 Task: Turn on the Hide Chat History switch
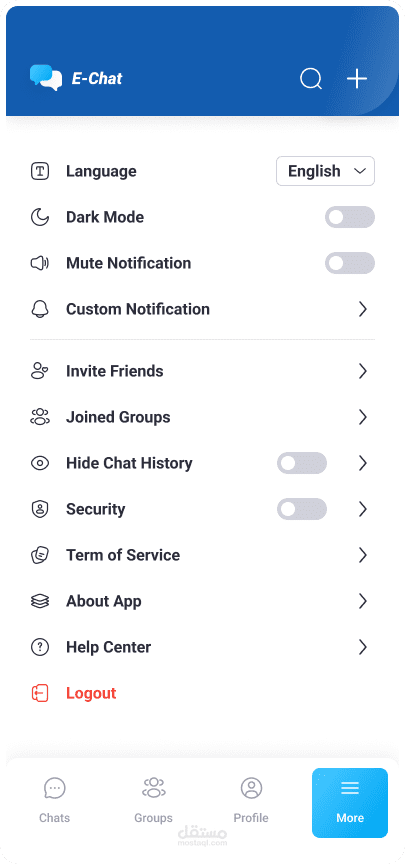(x=302, y=463)
